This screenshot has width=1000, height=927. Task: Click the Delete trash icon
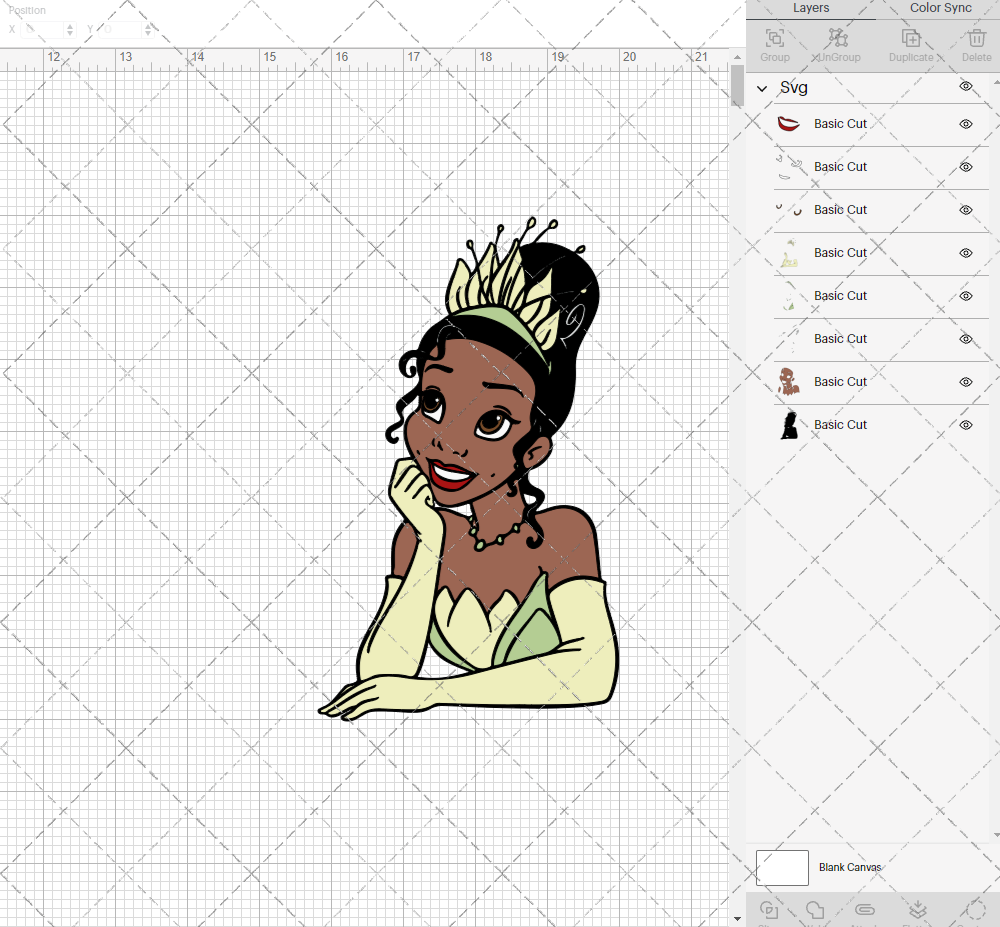(x=976, y=38)
